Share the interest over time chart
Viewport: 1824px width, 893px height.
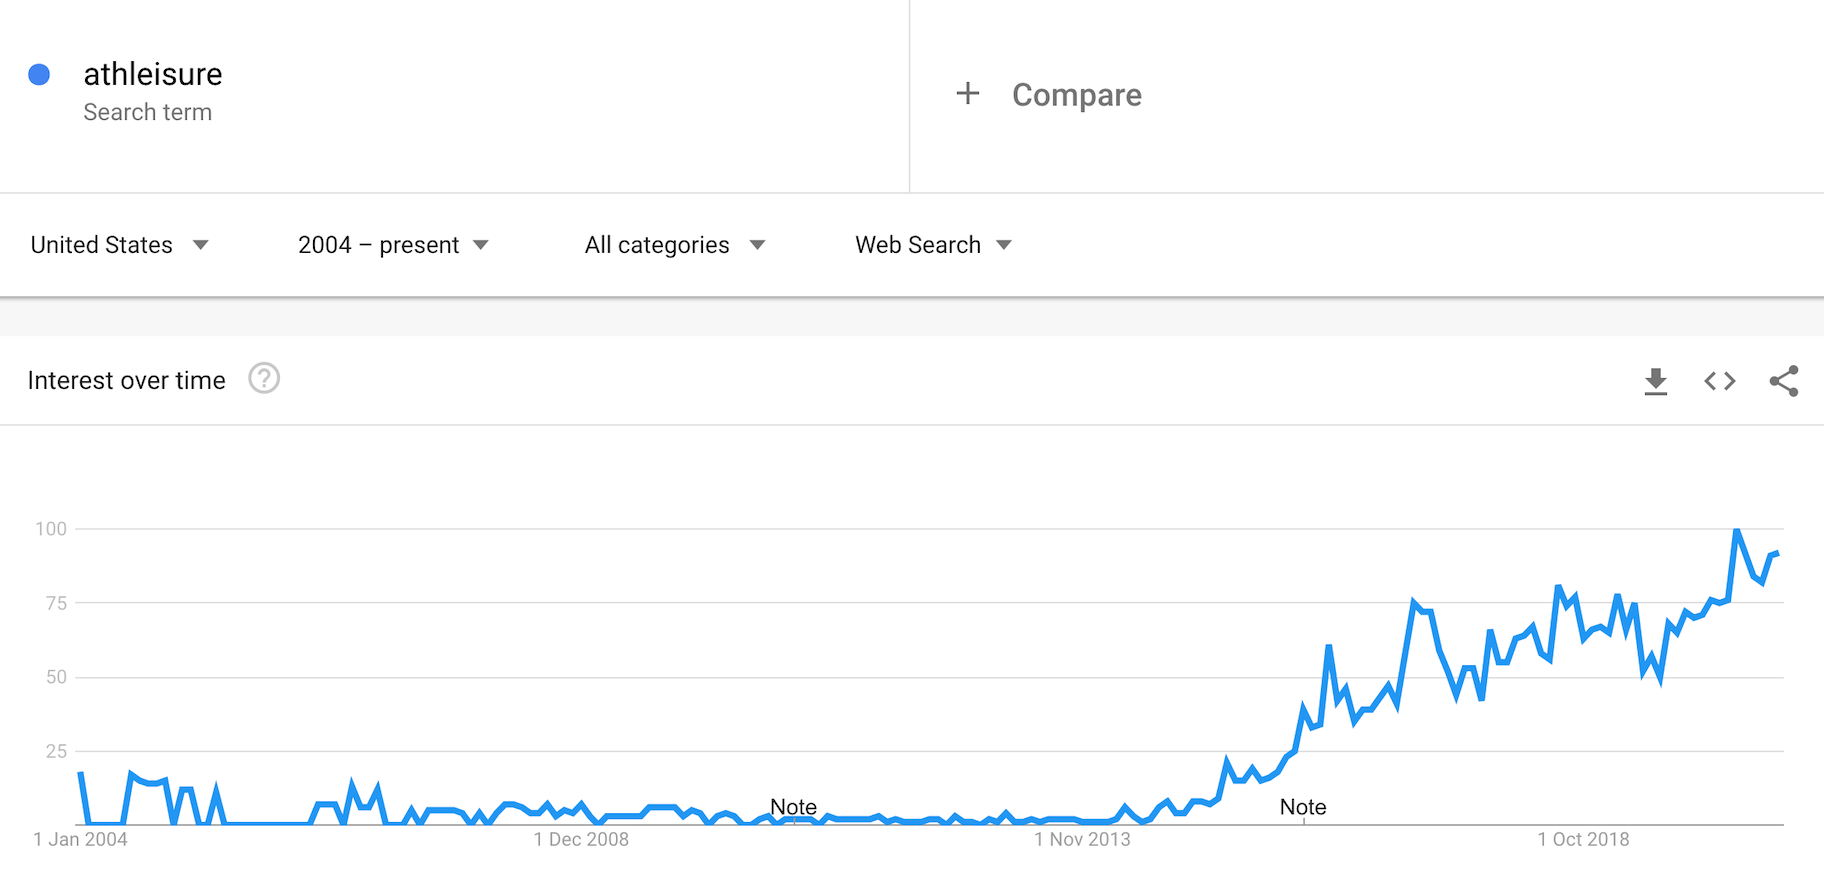pos(1784,381)
